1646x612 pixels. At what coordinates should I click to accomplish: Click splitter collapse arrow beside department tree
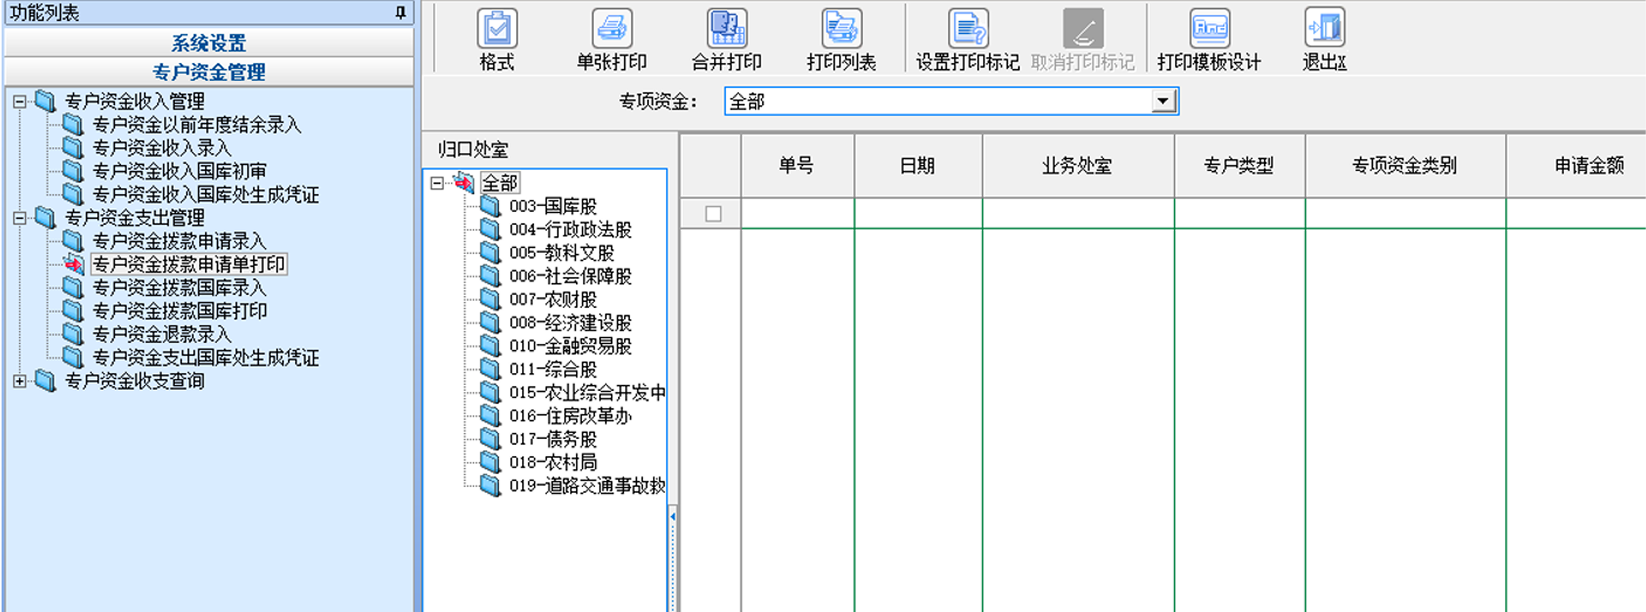[x=673, y=517]
